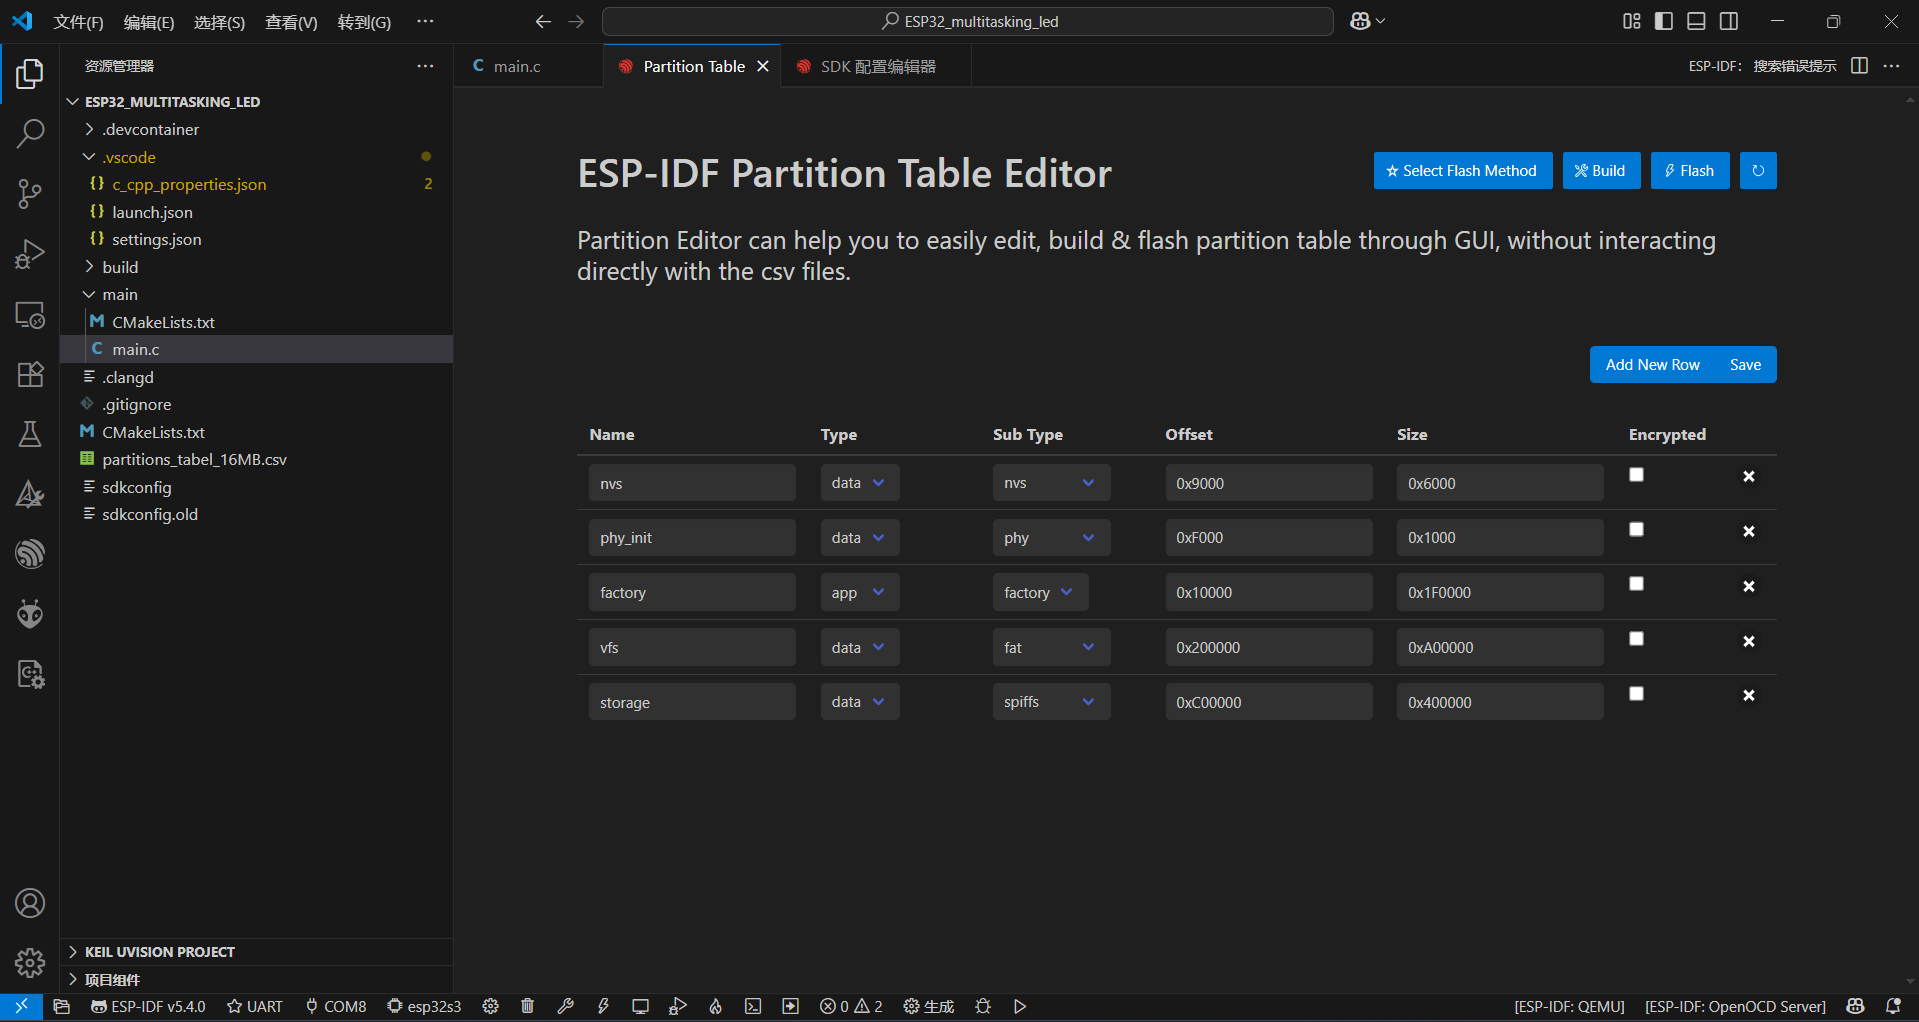Click esp32s3 target in status bar
The width and height of the screenshot is (1919, 1022).
click(x=424, y=1006)
